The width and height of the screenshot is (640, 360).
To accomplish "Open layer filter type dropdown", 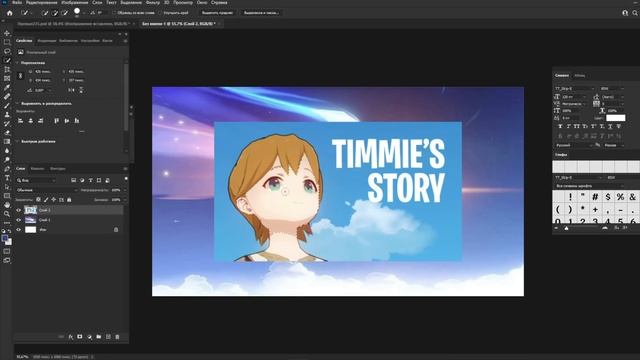I will [x=36, y=180].
